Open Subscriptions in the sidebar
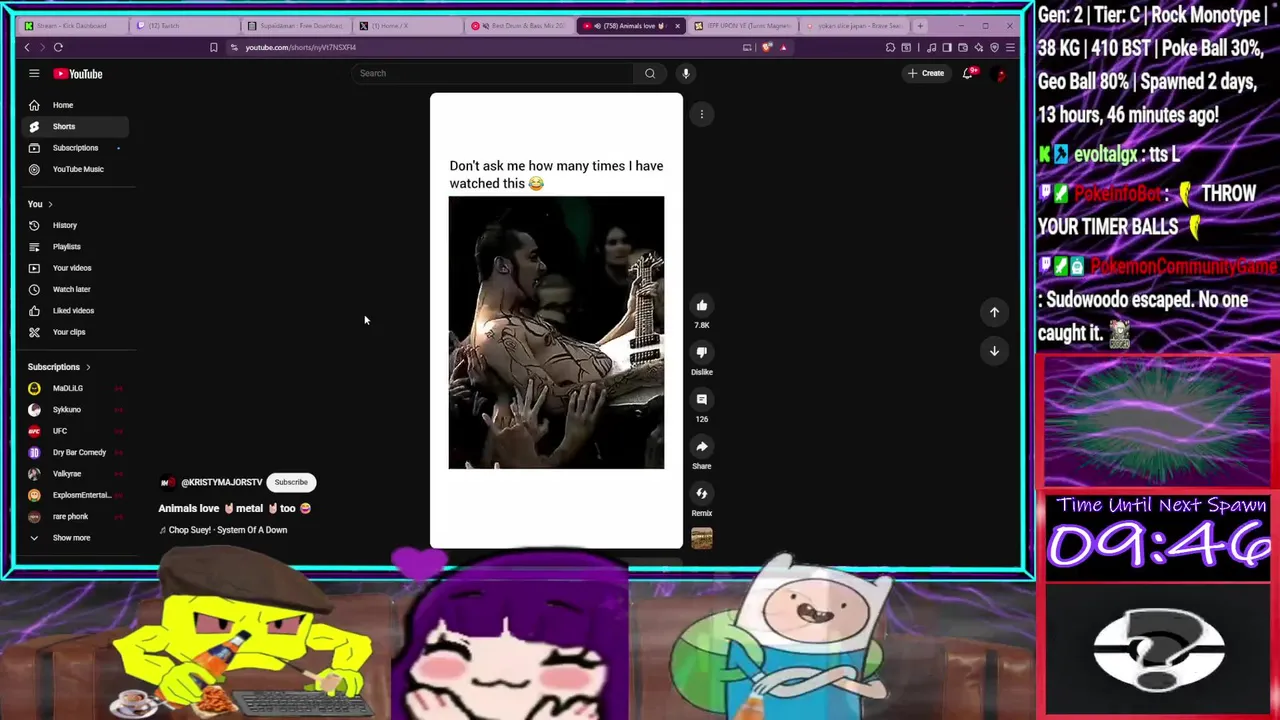This screenshot has height=720, width=1280. [x=75, y=148]
